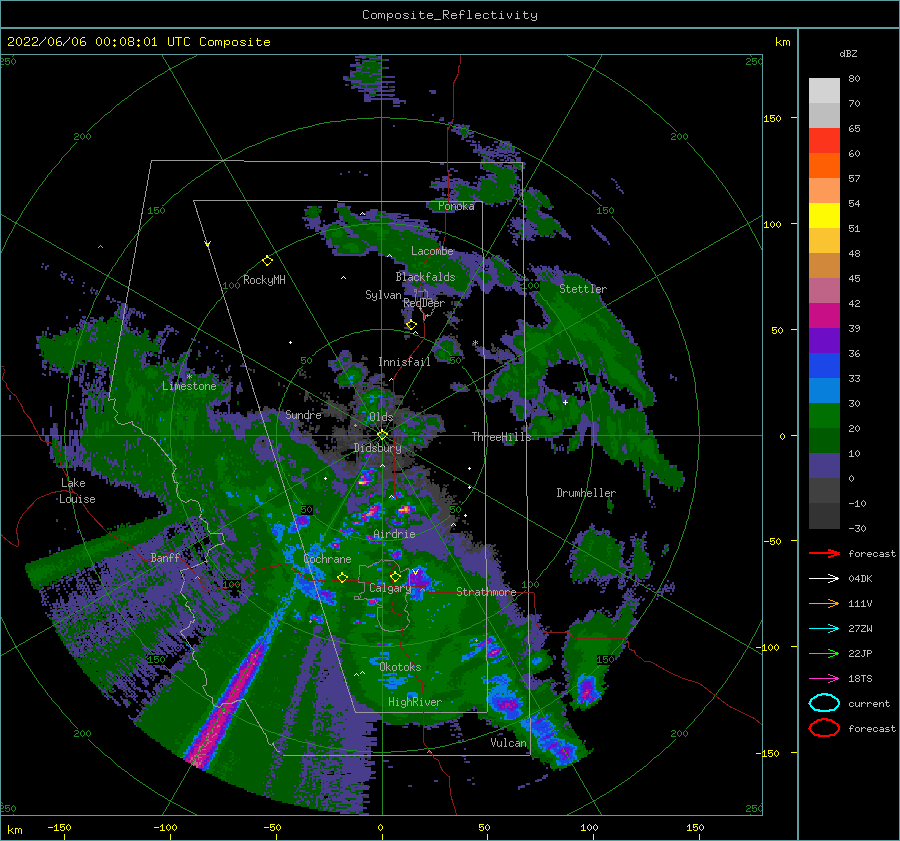Click the Ponoka label
The height and width of the screenshot is (841, 900).
click(456, 206)
